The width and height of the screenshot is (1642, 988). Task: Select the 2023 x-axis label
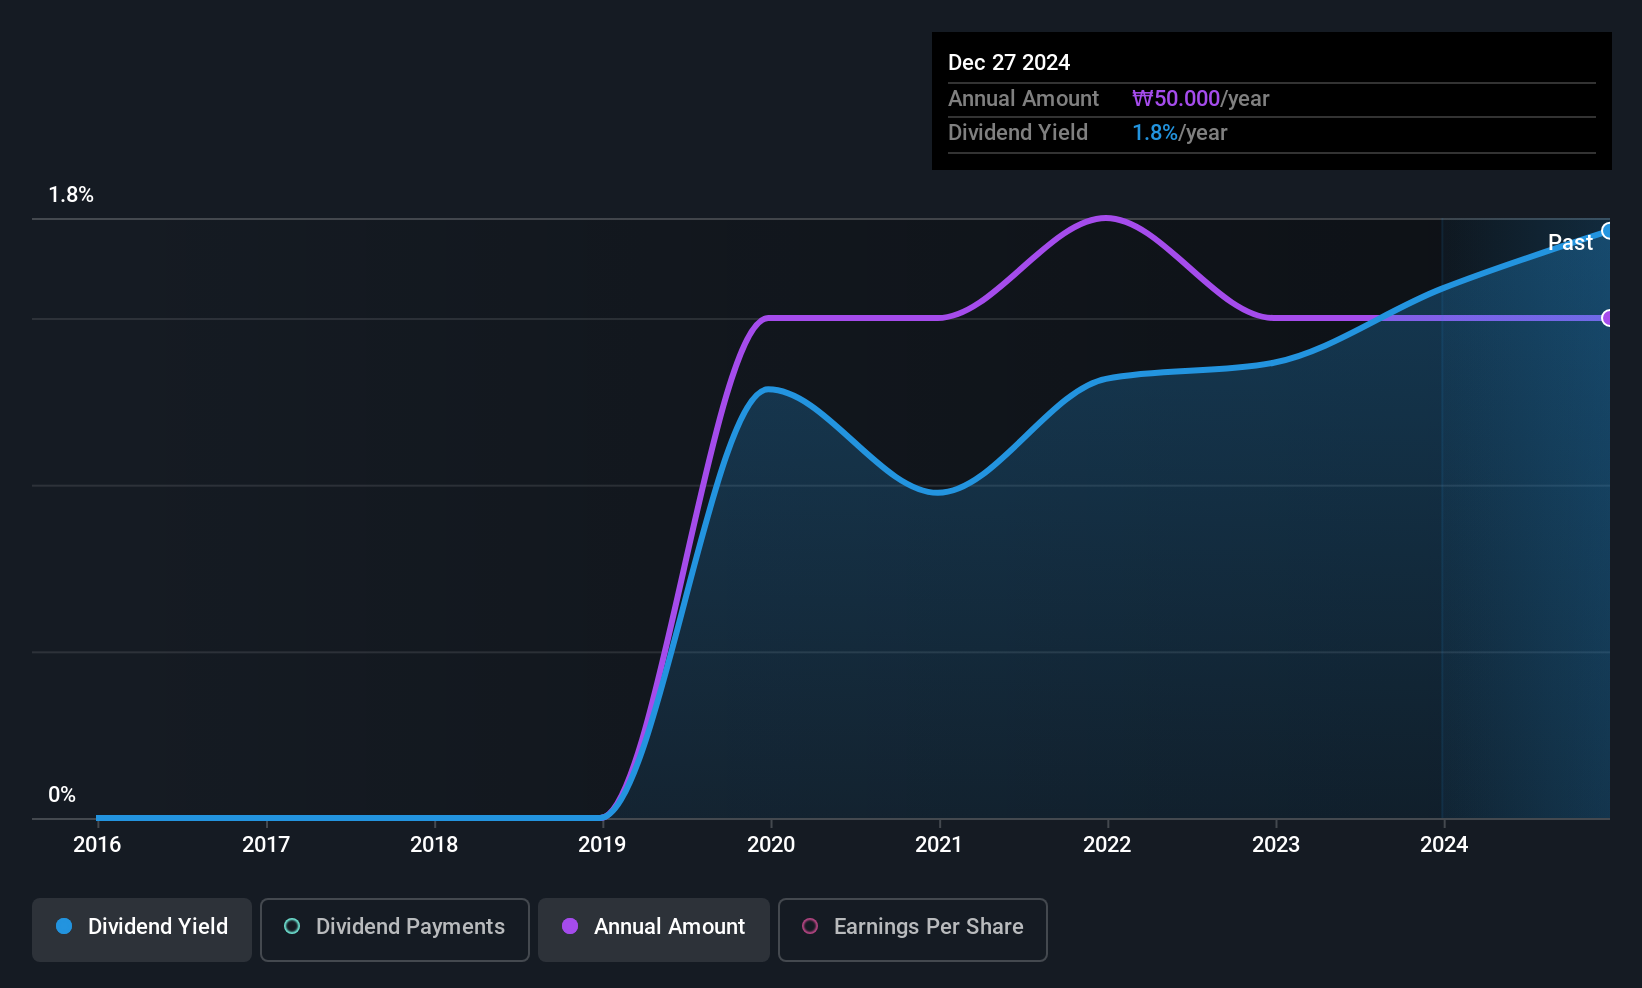tap(1276, 845)
